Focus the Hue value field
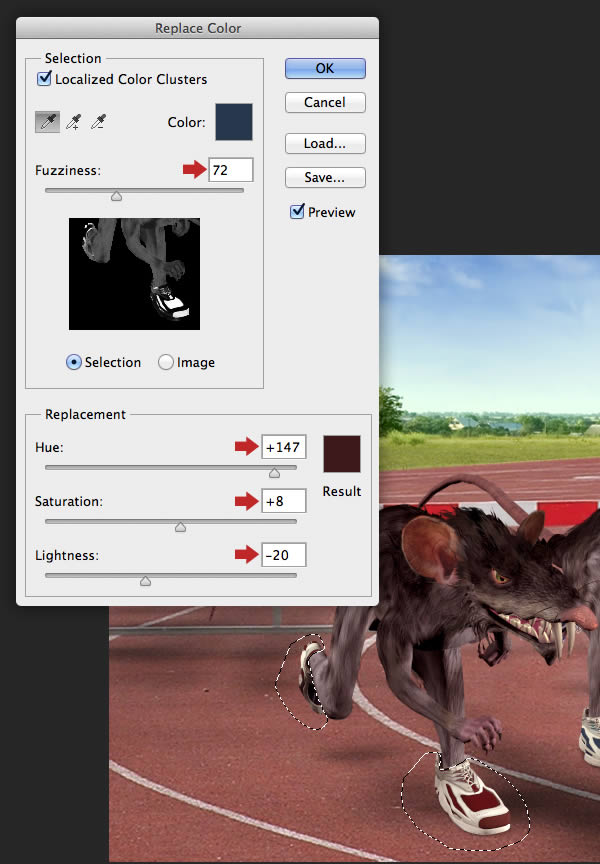 [x=284, y=447]
